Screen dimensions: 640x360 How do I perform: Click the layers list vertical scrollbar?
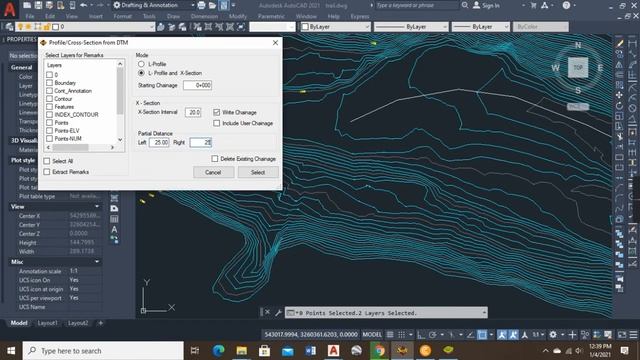[x=120, y=91]
